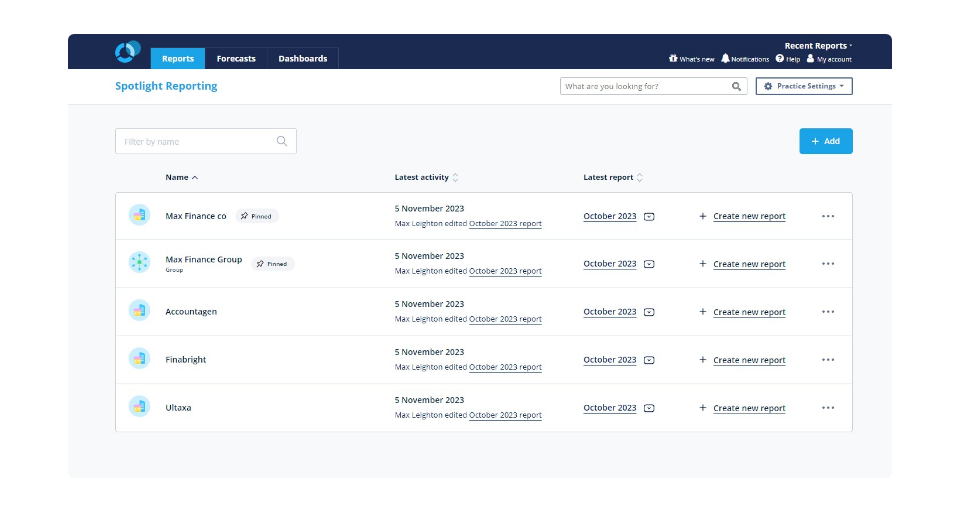Switch to the Dashboards tab
This screenshot has width=960, height=512.
click(x=302, y=59)
